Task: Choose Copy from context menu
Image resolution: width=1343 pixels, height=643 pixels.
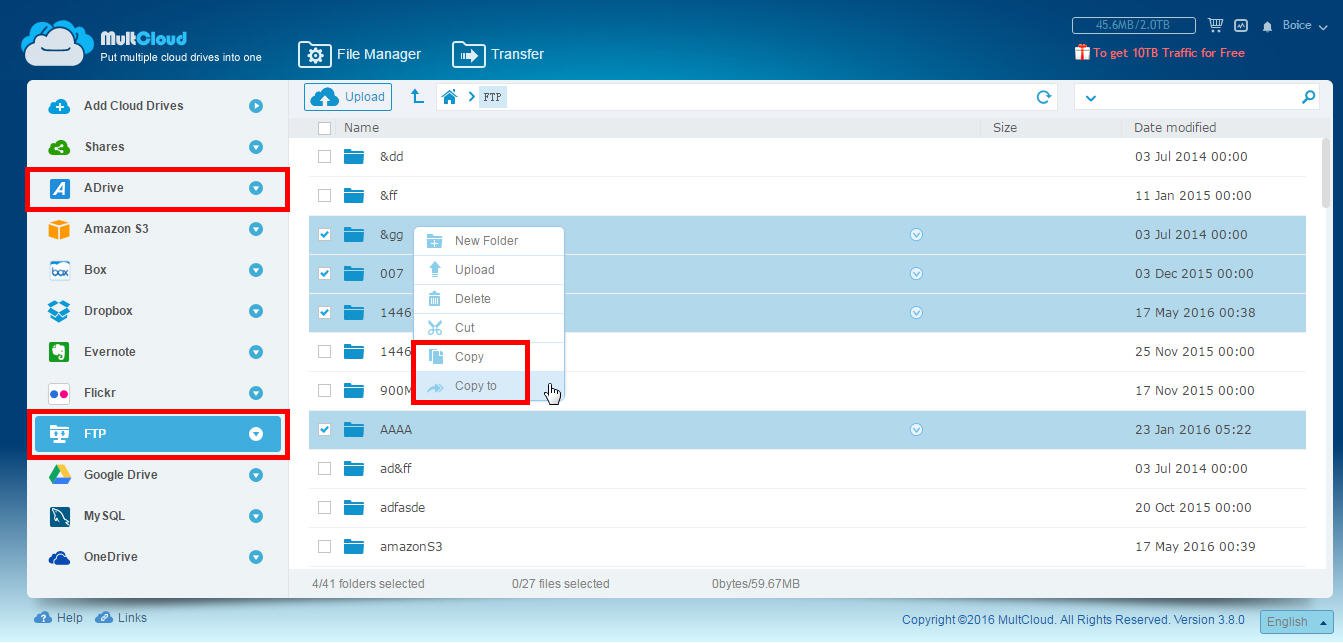Action: point(489,357)
